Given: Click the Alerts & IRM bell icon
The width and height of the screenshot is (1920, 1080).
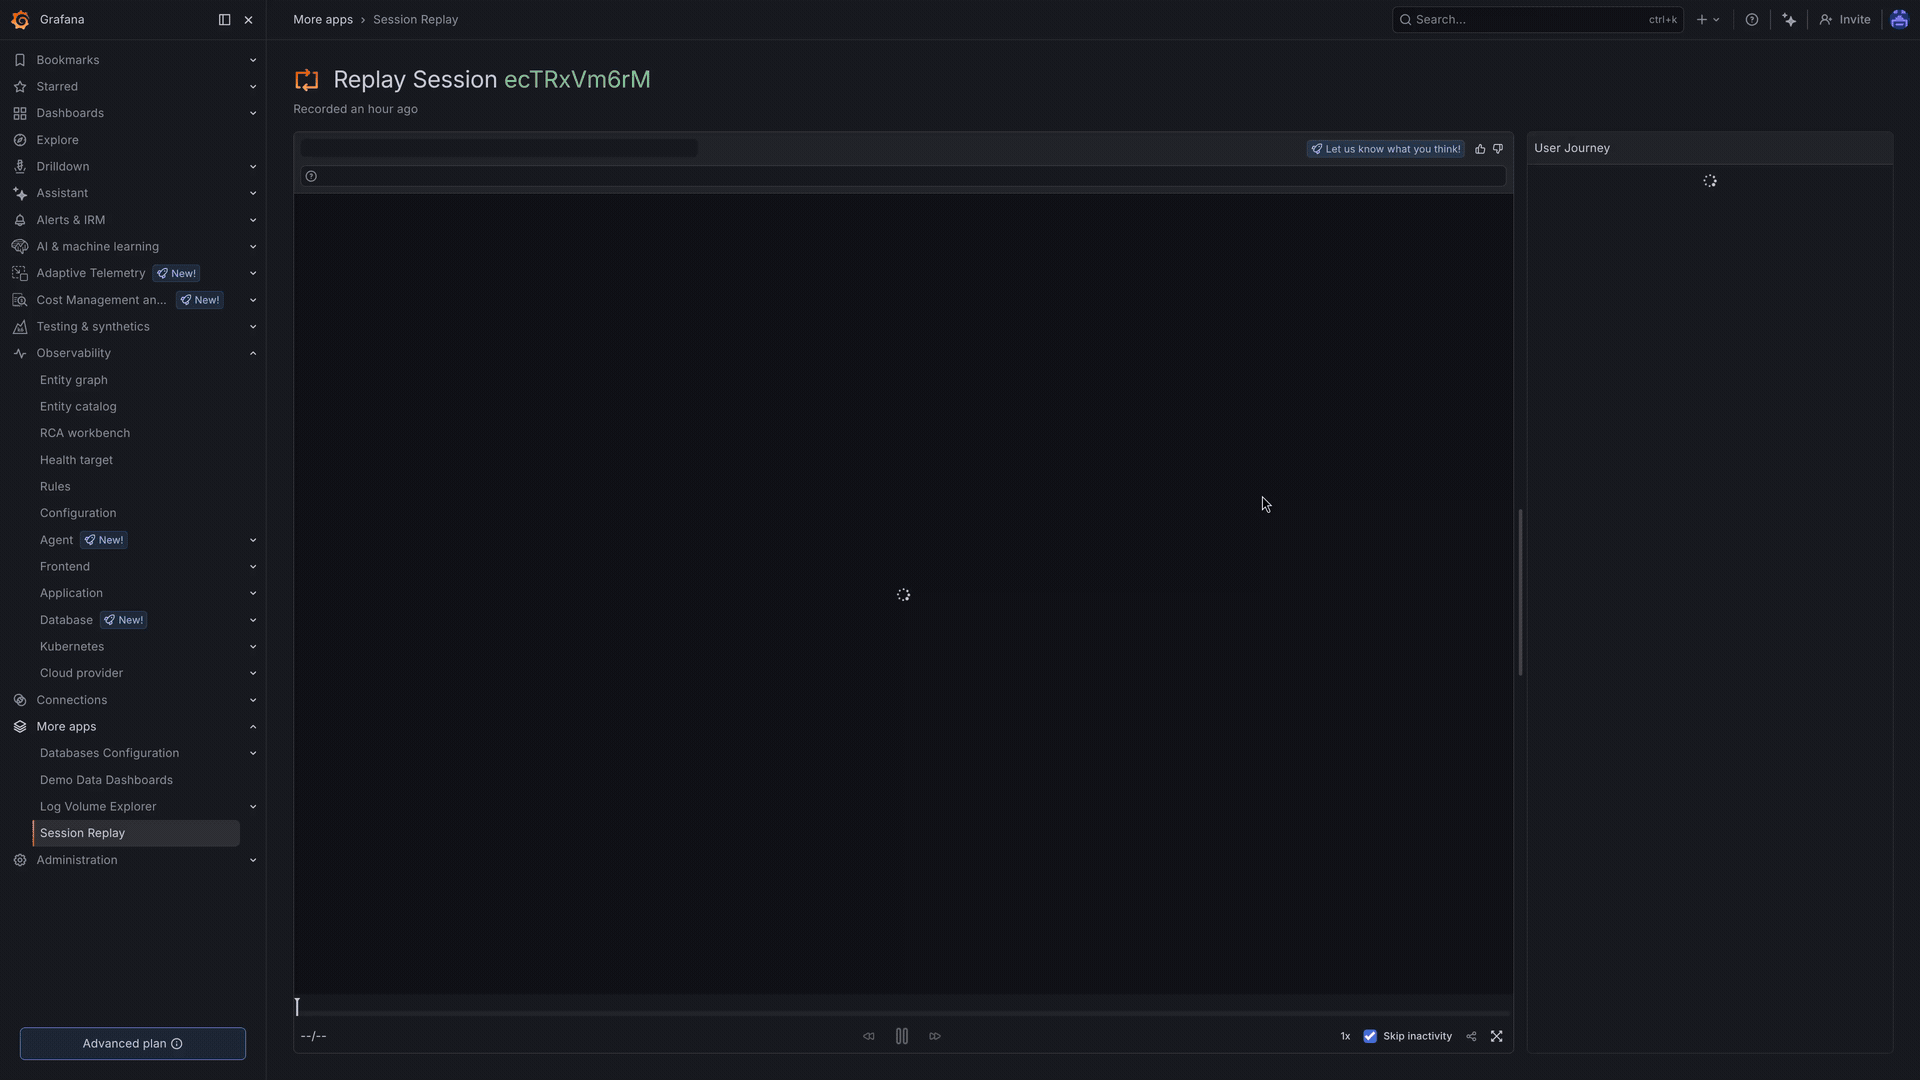Looking at the screenshot, I should tap(20, 220).
